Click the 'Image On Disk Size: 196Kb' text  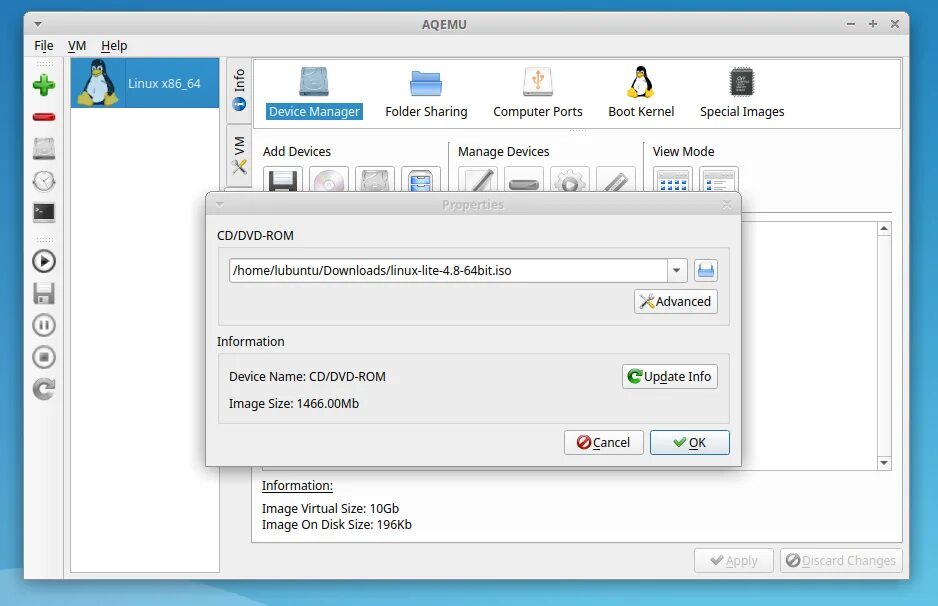[x=337, y=525]
